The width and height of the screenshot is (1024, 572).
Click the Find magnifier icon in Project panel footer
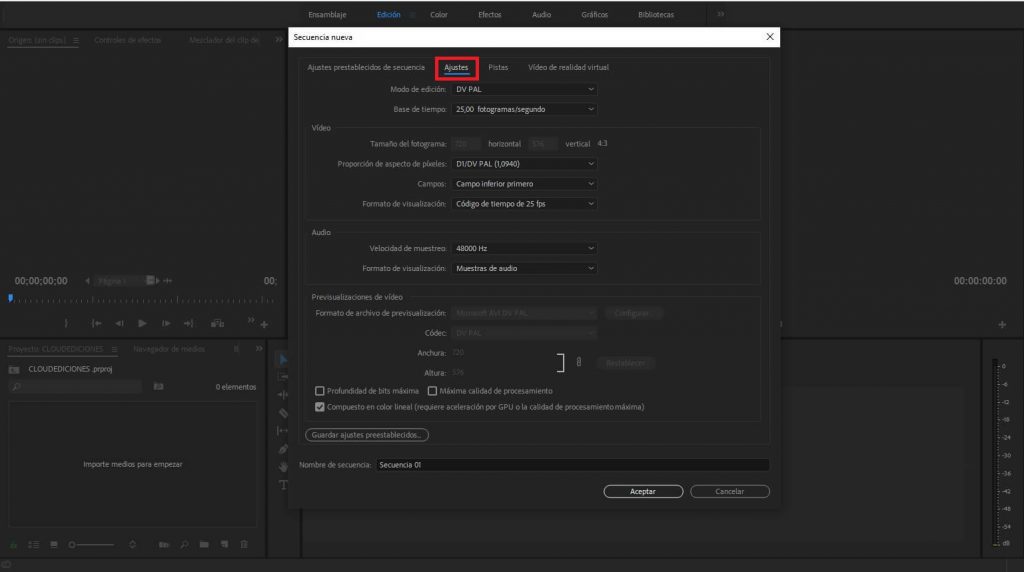point(184,545)
